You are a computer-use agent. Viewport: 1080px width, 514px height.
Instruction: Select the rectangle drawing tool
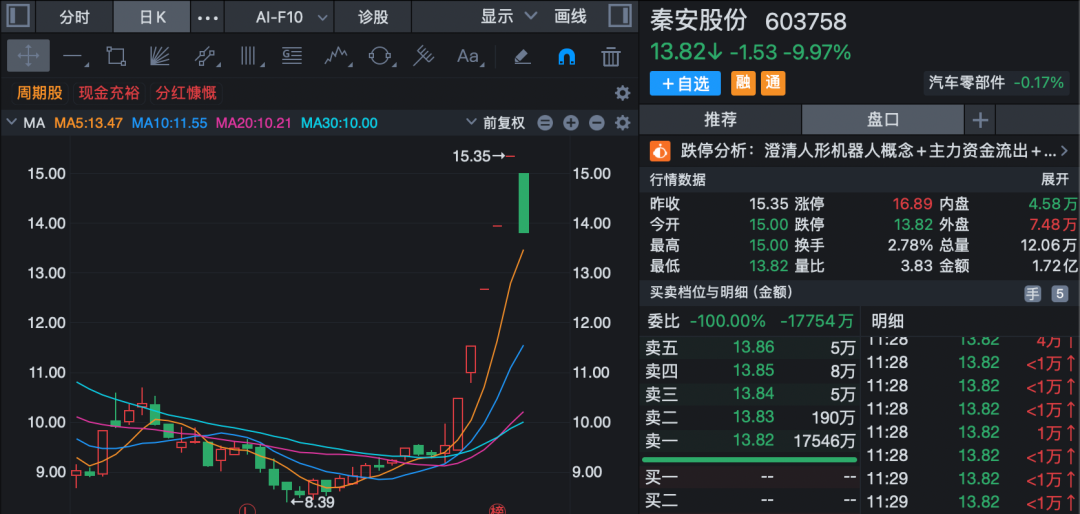coord(116,56)
